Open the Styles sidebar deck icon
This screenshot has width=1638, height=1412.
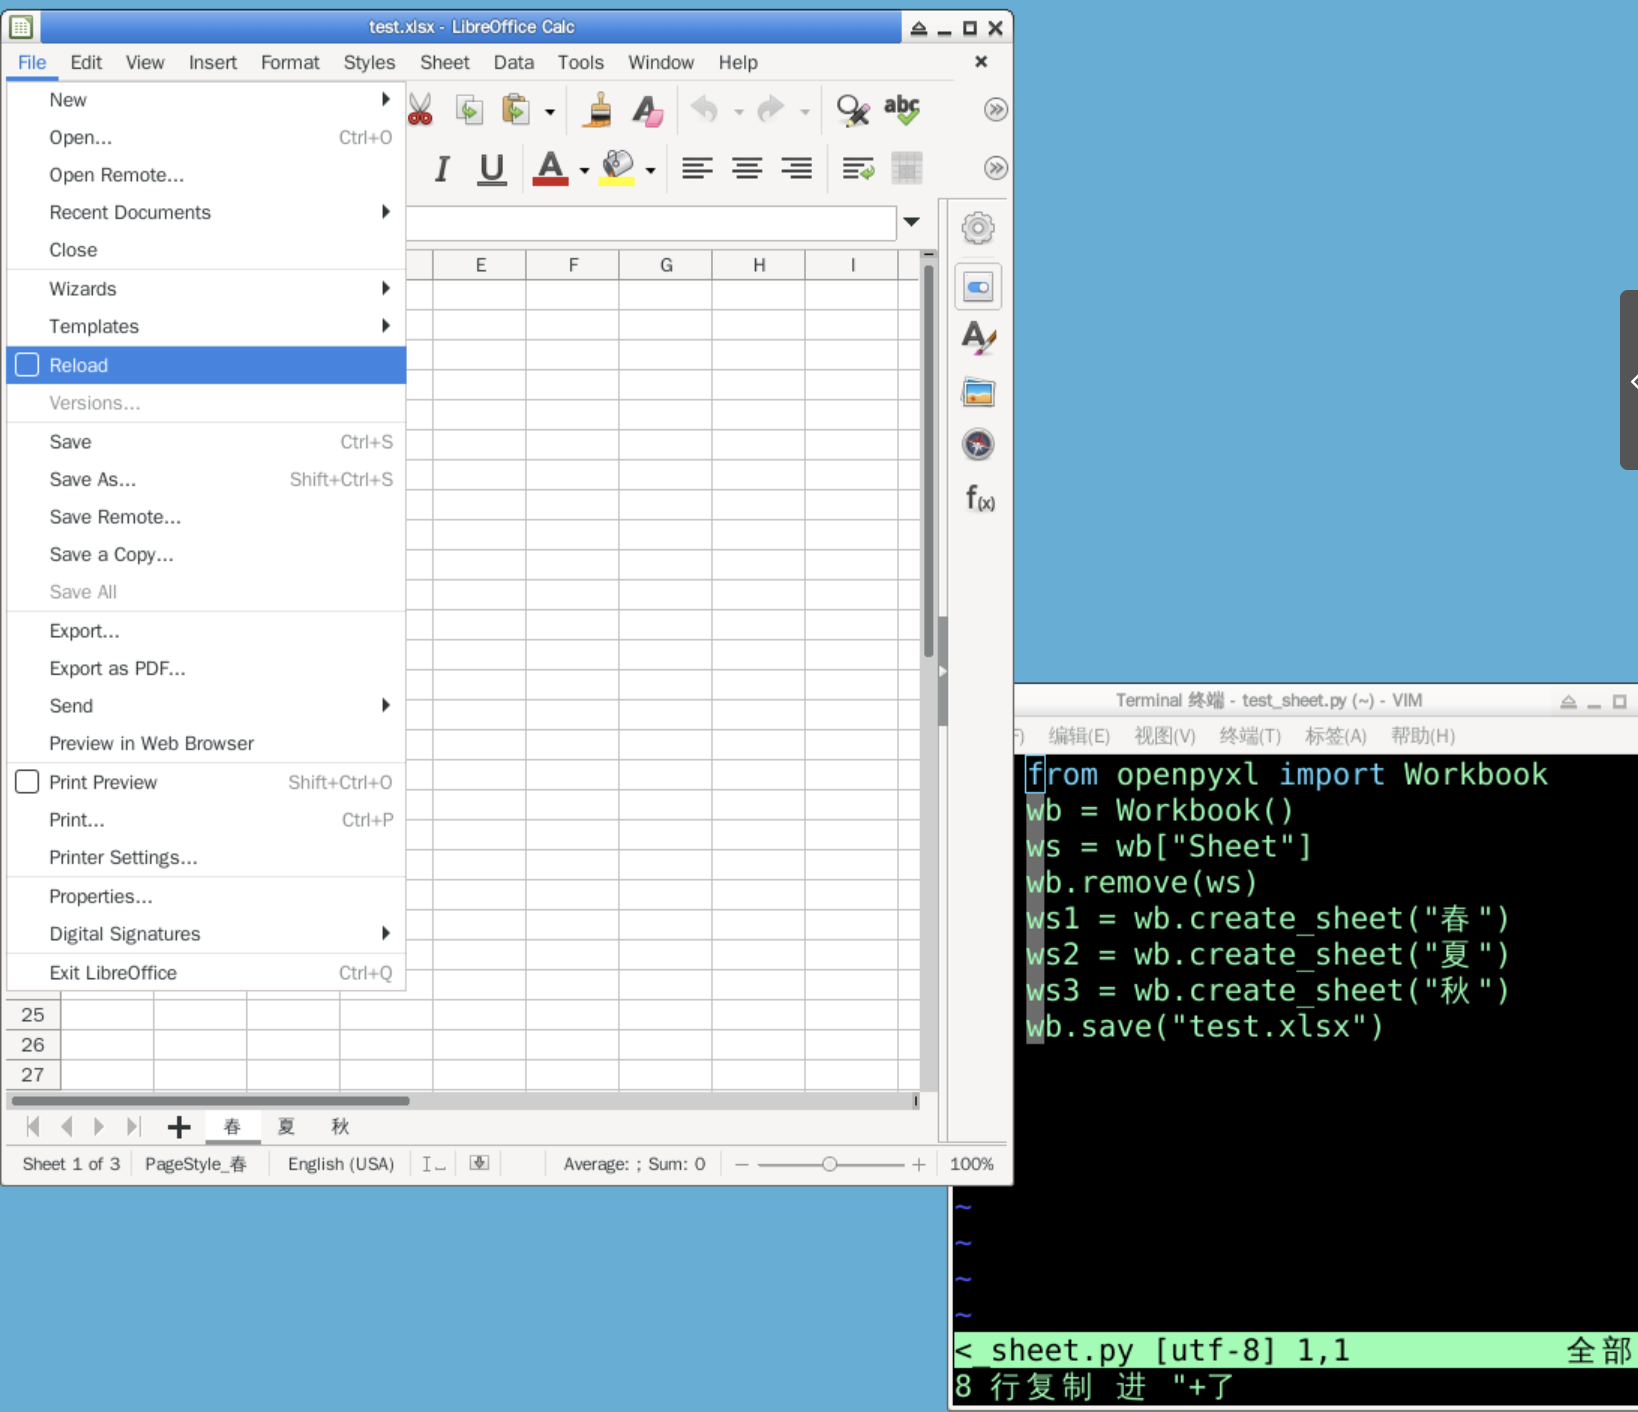[978, 338]
